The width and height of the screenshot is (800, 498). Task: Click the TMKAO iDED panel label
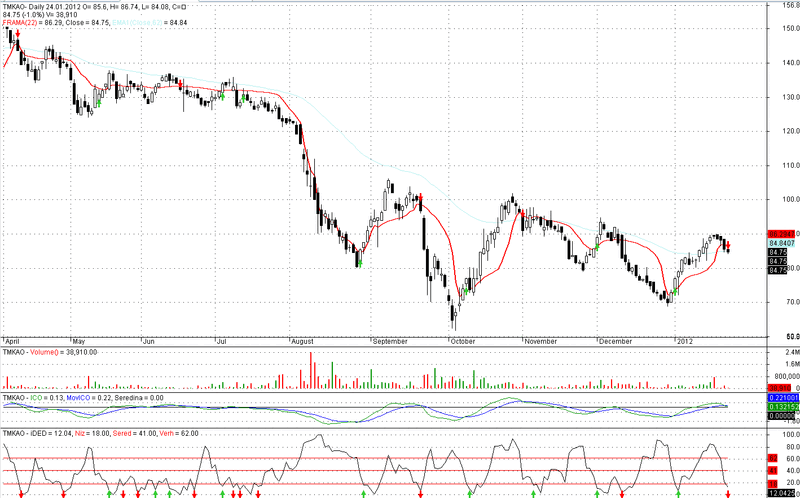tap(24, 433)
